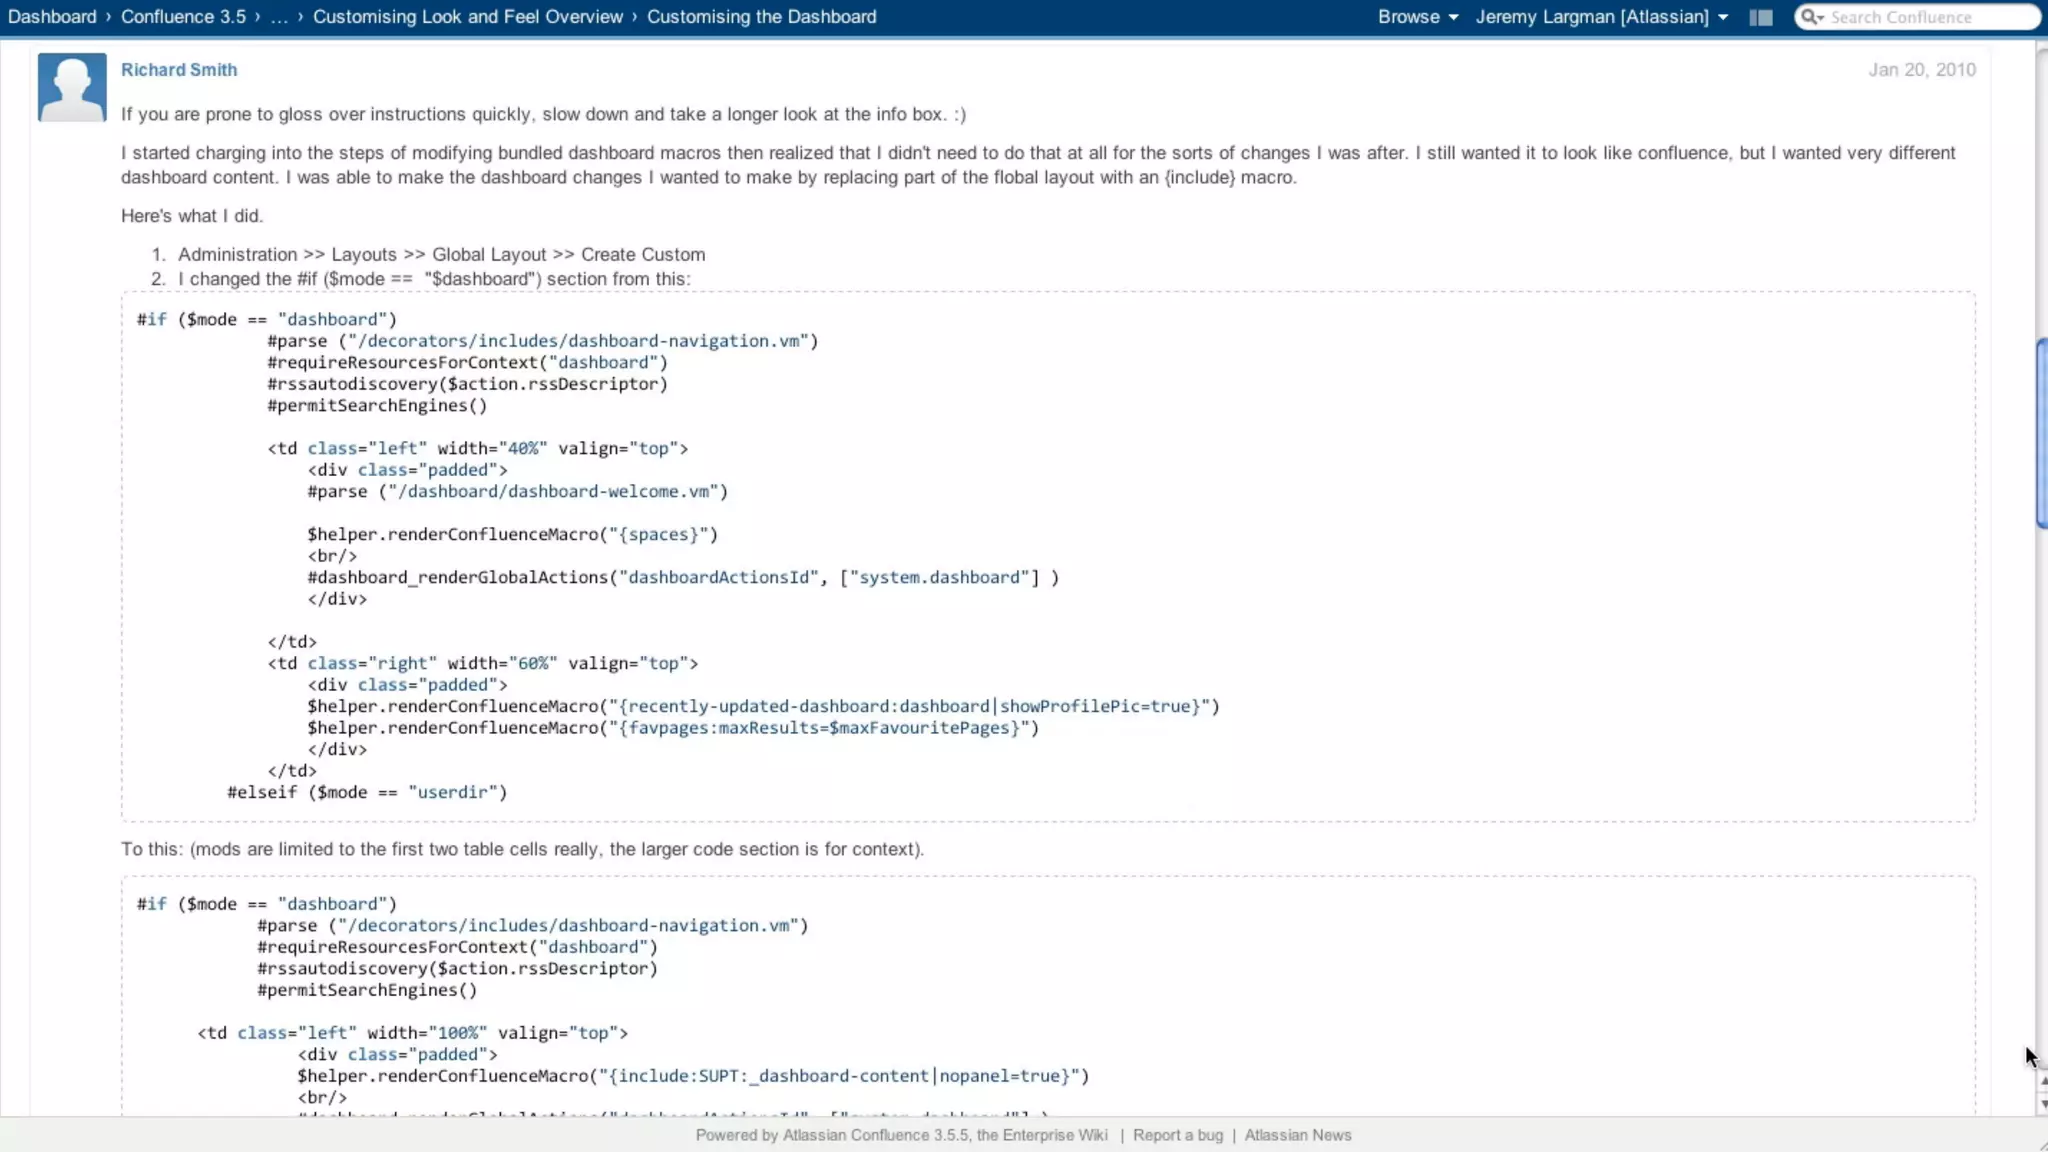The height and width of the screenshot is (1152, 2048).
Task: Open Confluence 3.5 breadcrumb
Action: 183,17
